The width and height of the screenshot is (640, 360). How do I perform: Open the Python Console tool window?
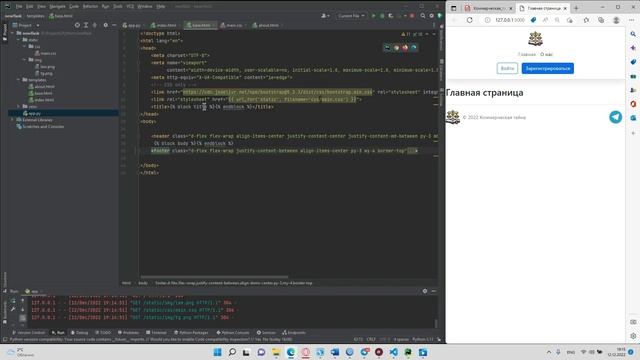(x=233, y=333)
